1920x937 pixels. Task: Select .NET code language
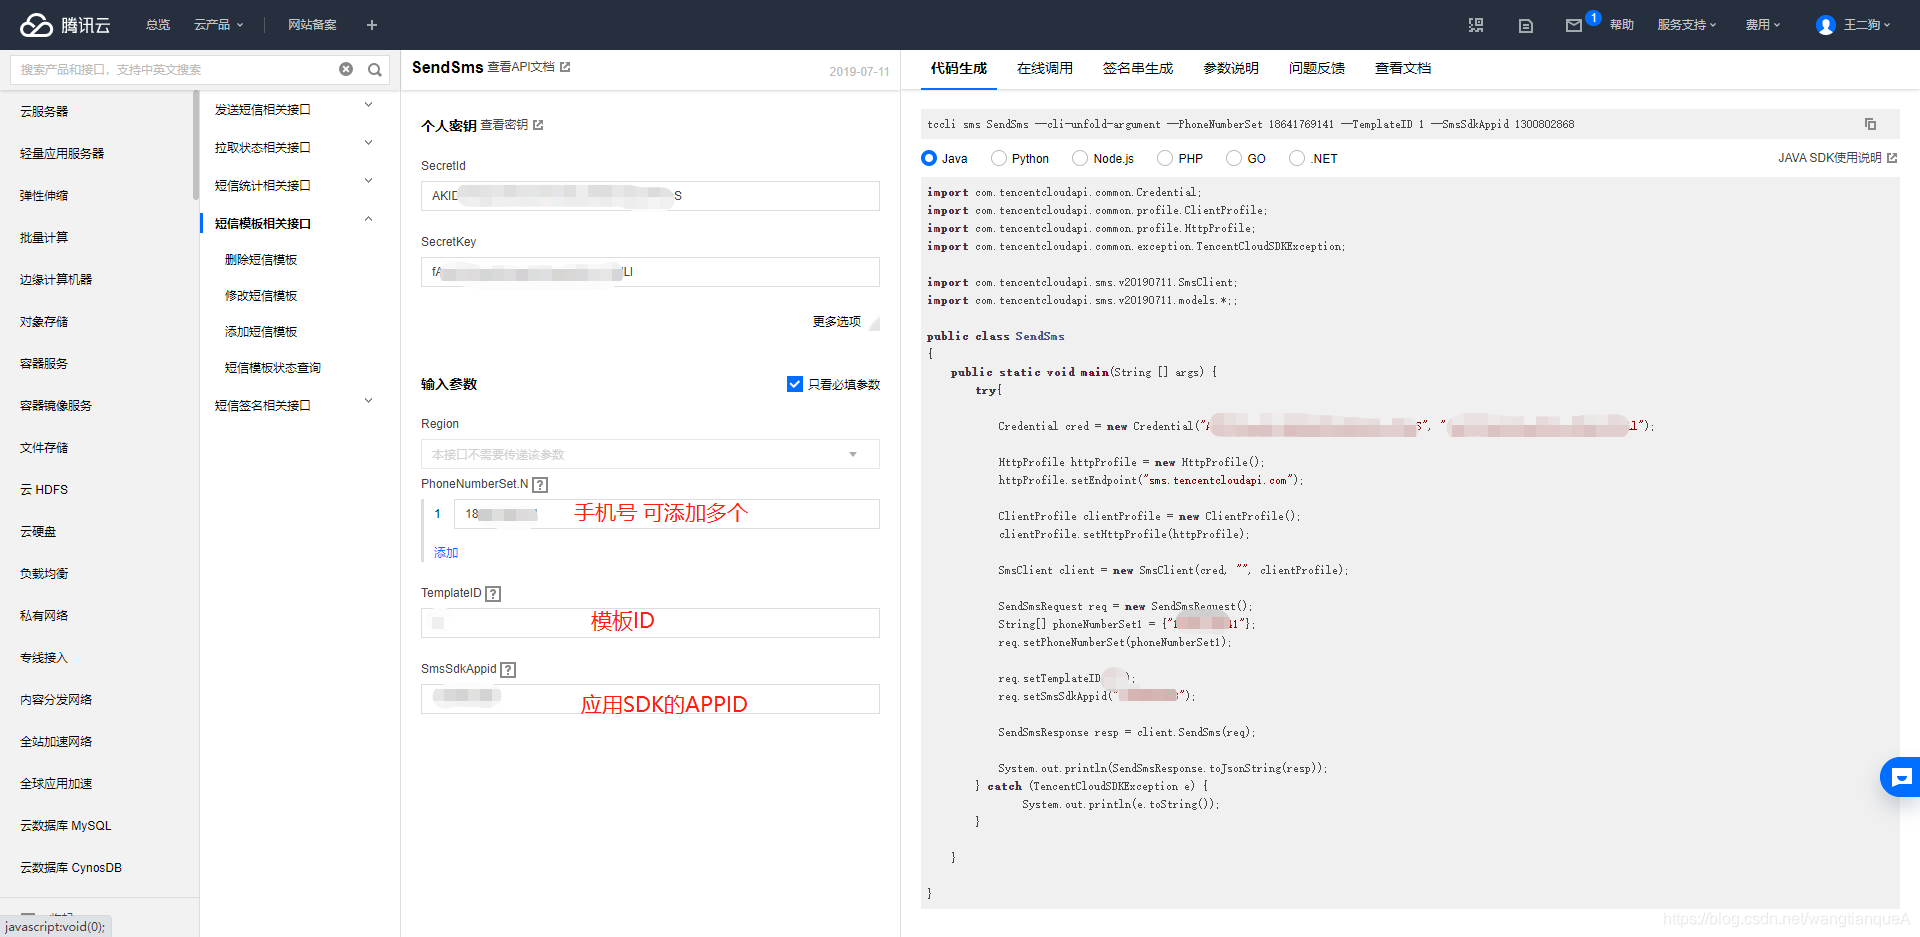pyautogui.click(x=1297, y=158)
